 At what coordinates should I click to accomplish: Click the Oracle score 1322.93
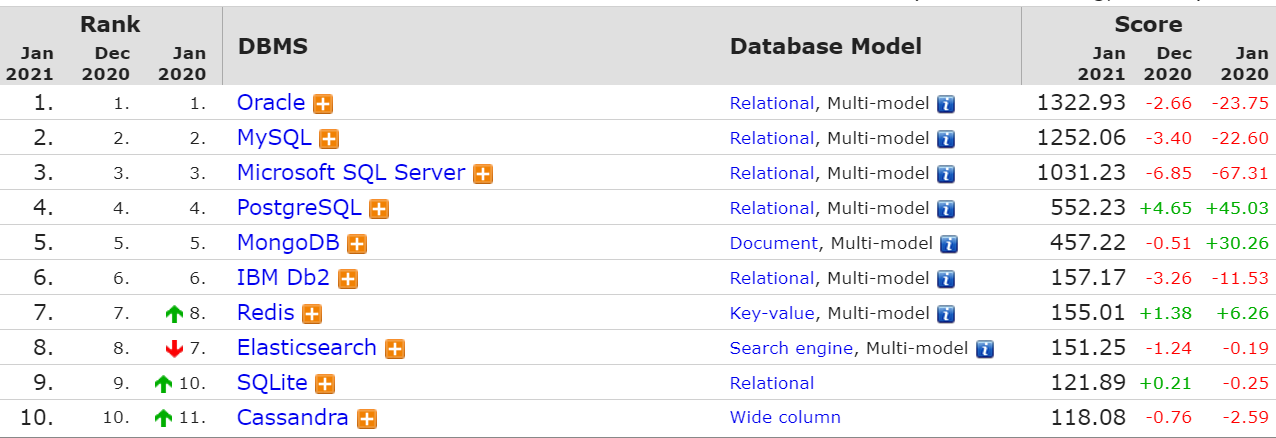(x=1081, y=103)
